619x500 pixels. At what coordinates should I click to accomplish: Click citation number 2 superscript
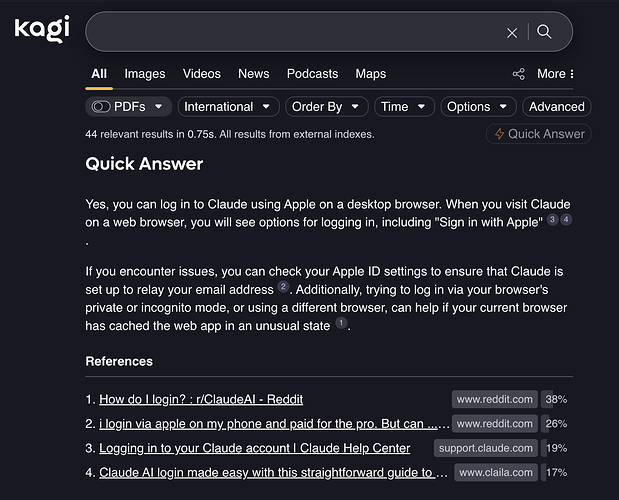coord(283,288)
